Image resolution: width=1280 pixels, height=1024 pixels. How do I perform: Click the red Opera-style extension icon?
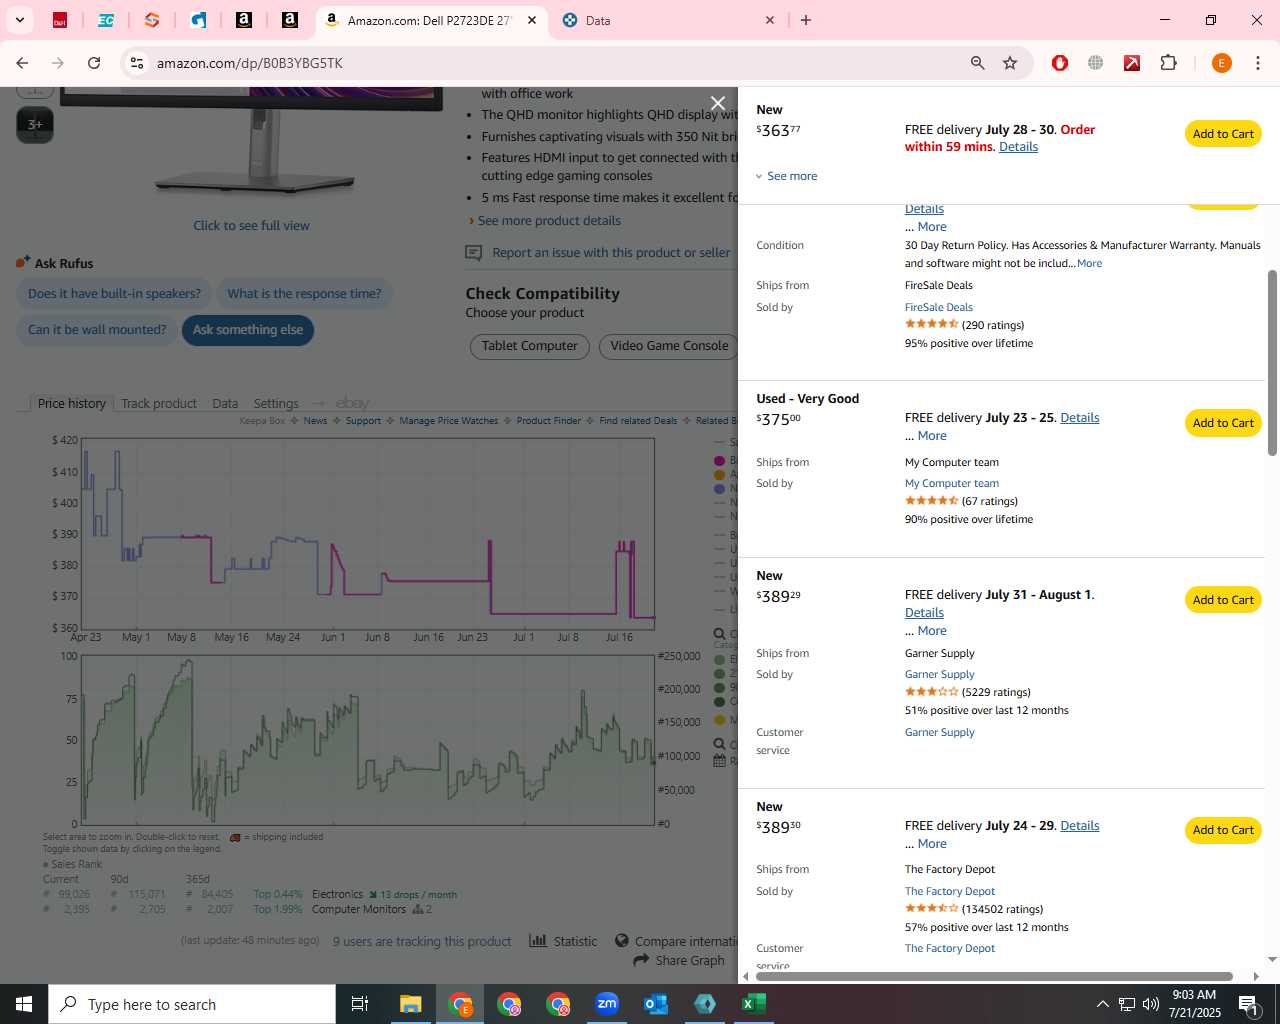pyautogui.click(x=1060, y=63)
